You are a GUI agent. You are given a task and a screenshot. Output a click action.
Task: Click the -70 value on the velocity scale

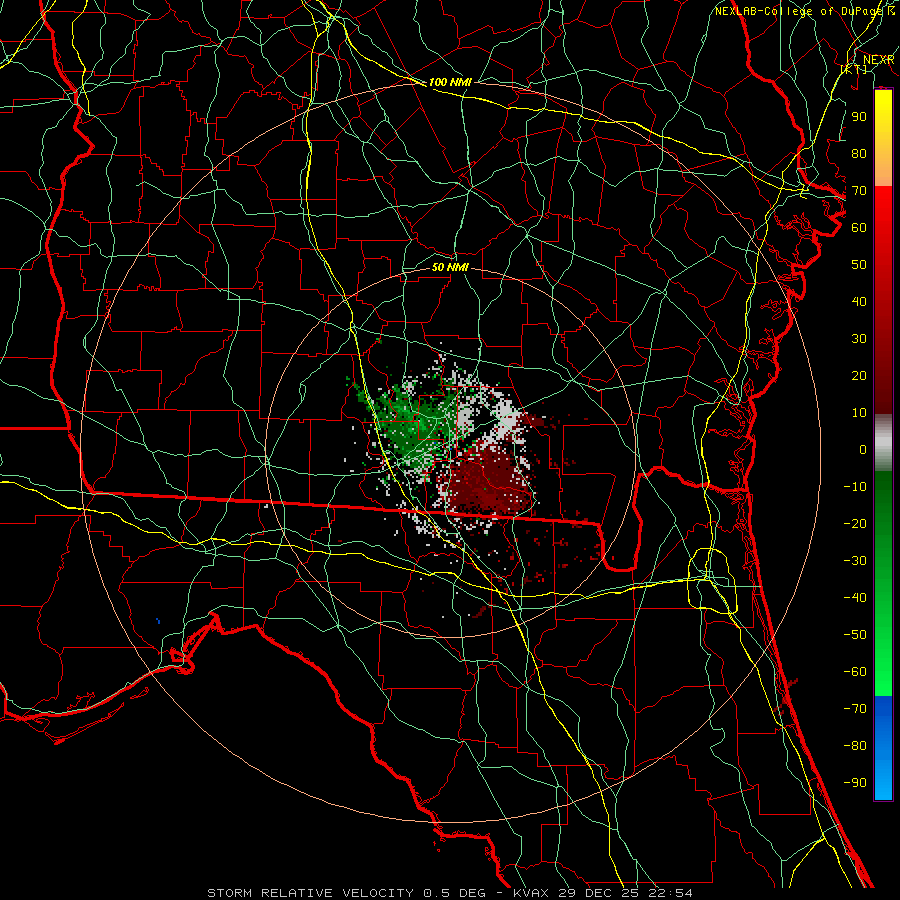click(855, 708)
